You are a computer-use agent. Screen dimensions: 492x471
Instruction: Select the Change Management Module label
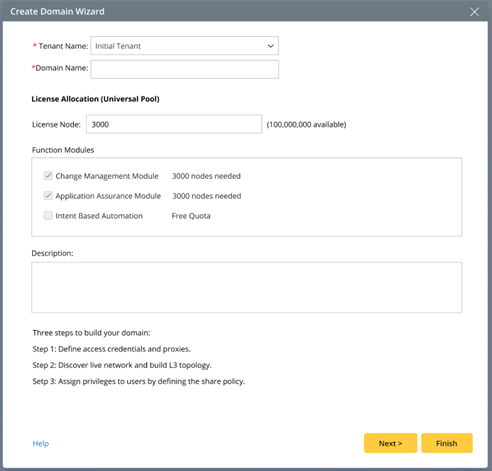107,176
